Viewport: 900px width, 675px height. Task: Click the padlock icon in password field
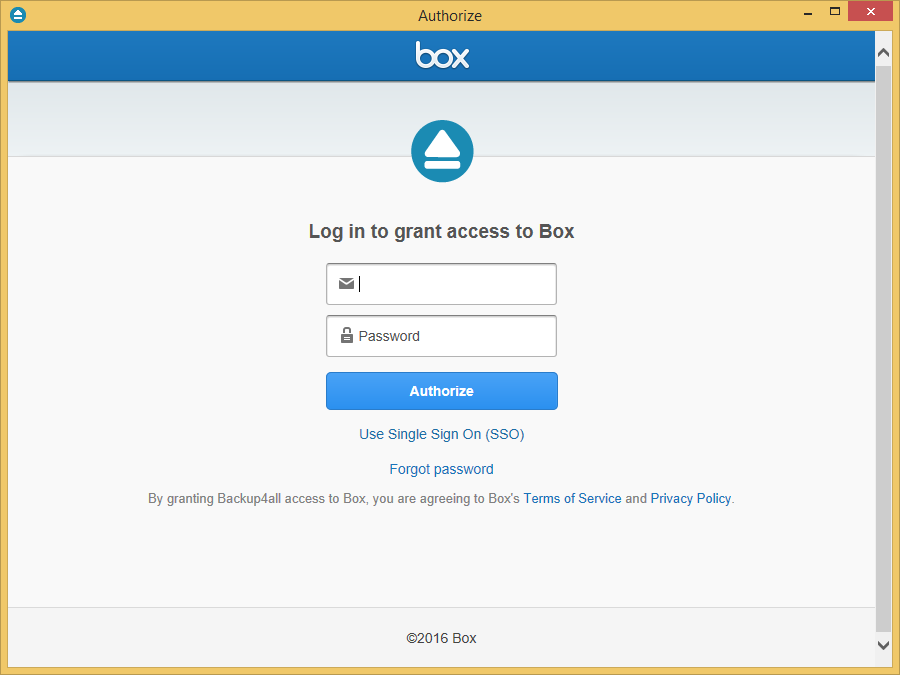click(346, 335)
